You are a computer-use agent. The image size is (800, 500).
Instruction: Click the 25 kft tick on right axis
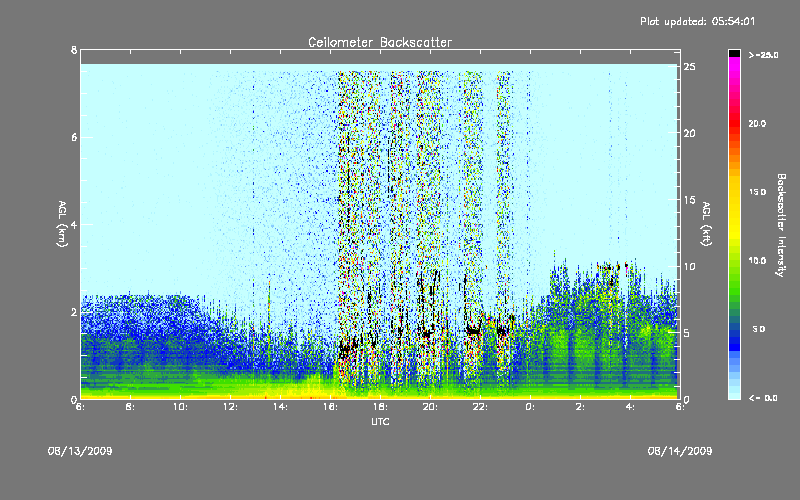(x=690, y=67)
